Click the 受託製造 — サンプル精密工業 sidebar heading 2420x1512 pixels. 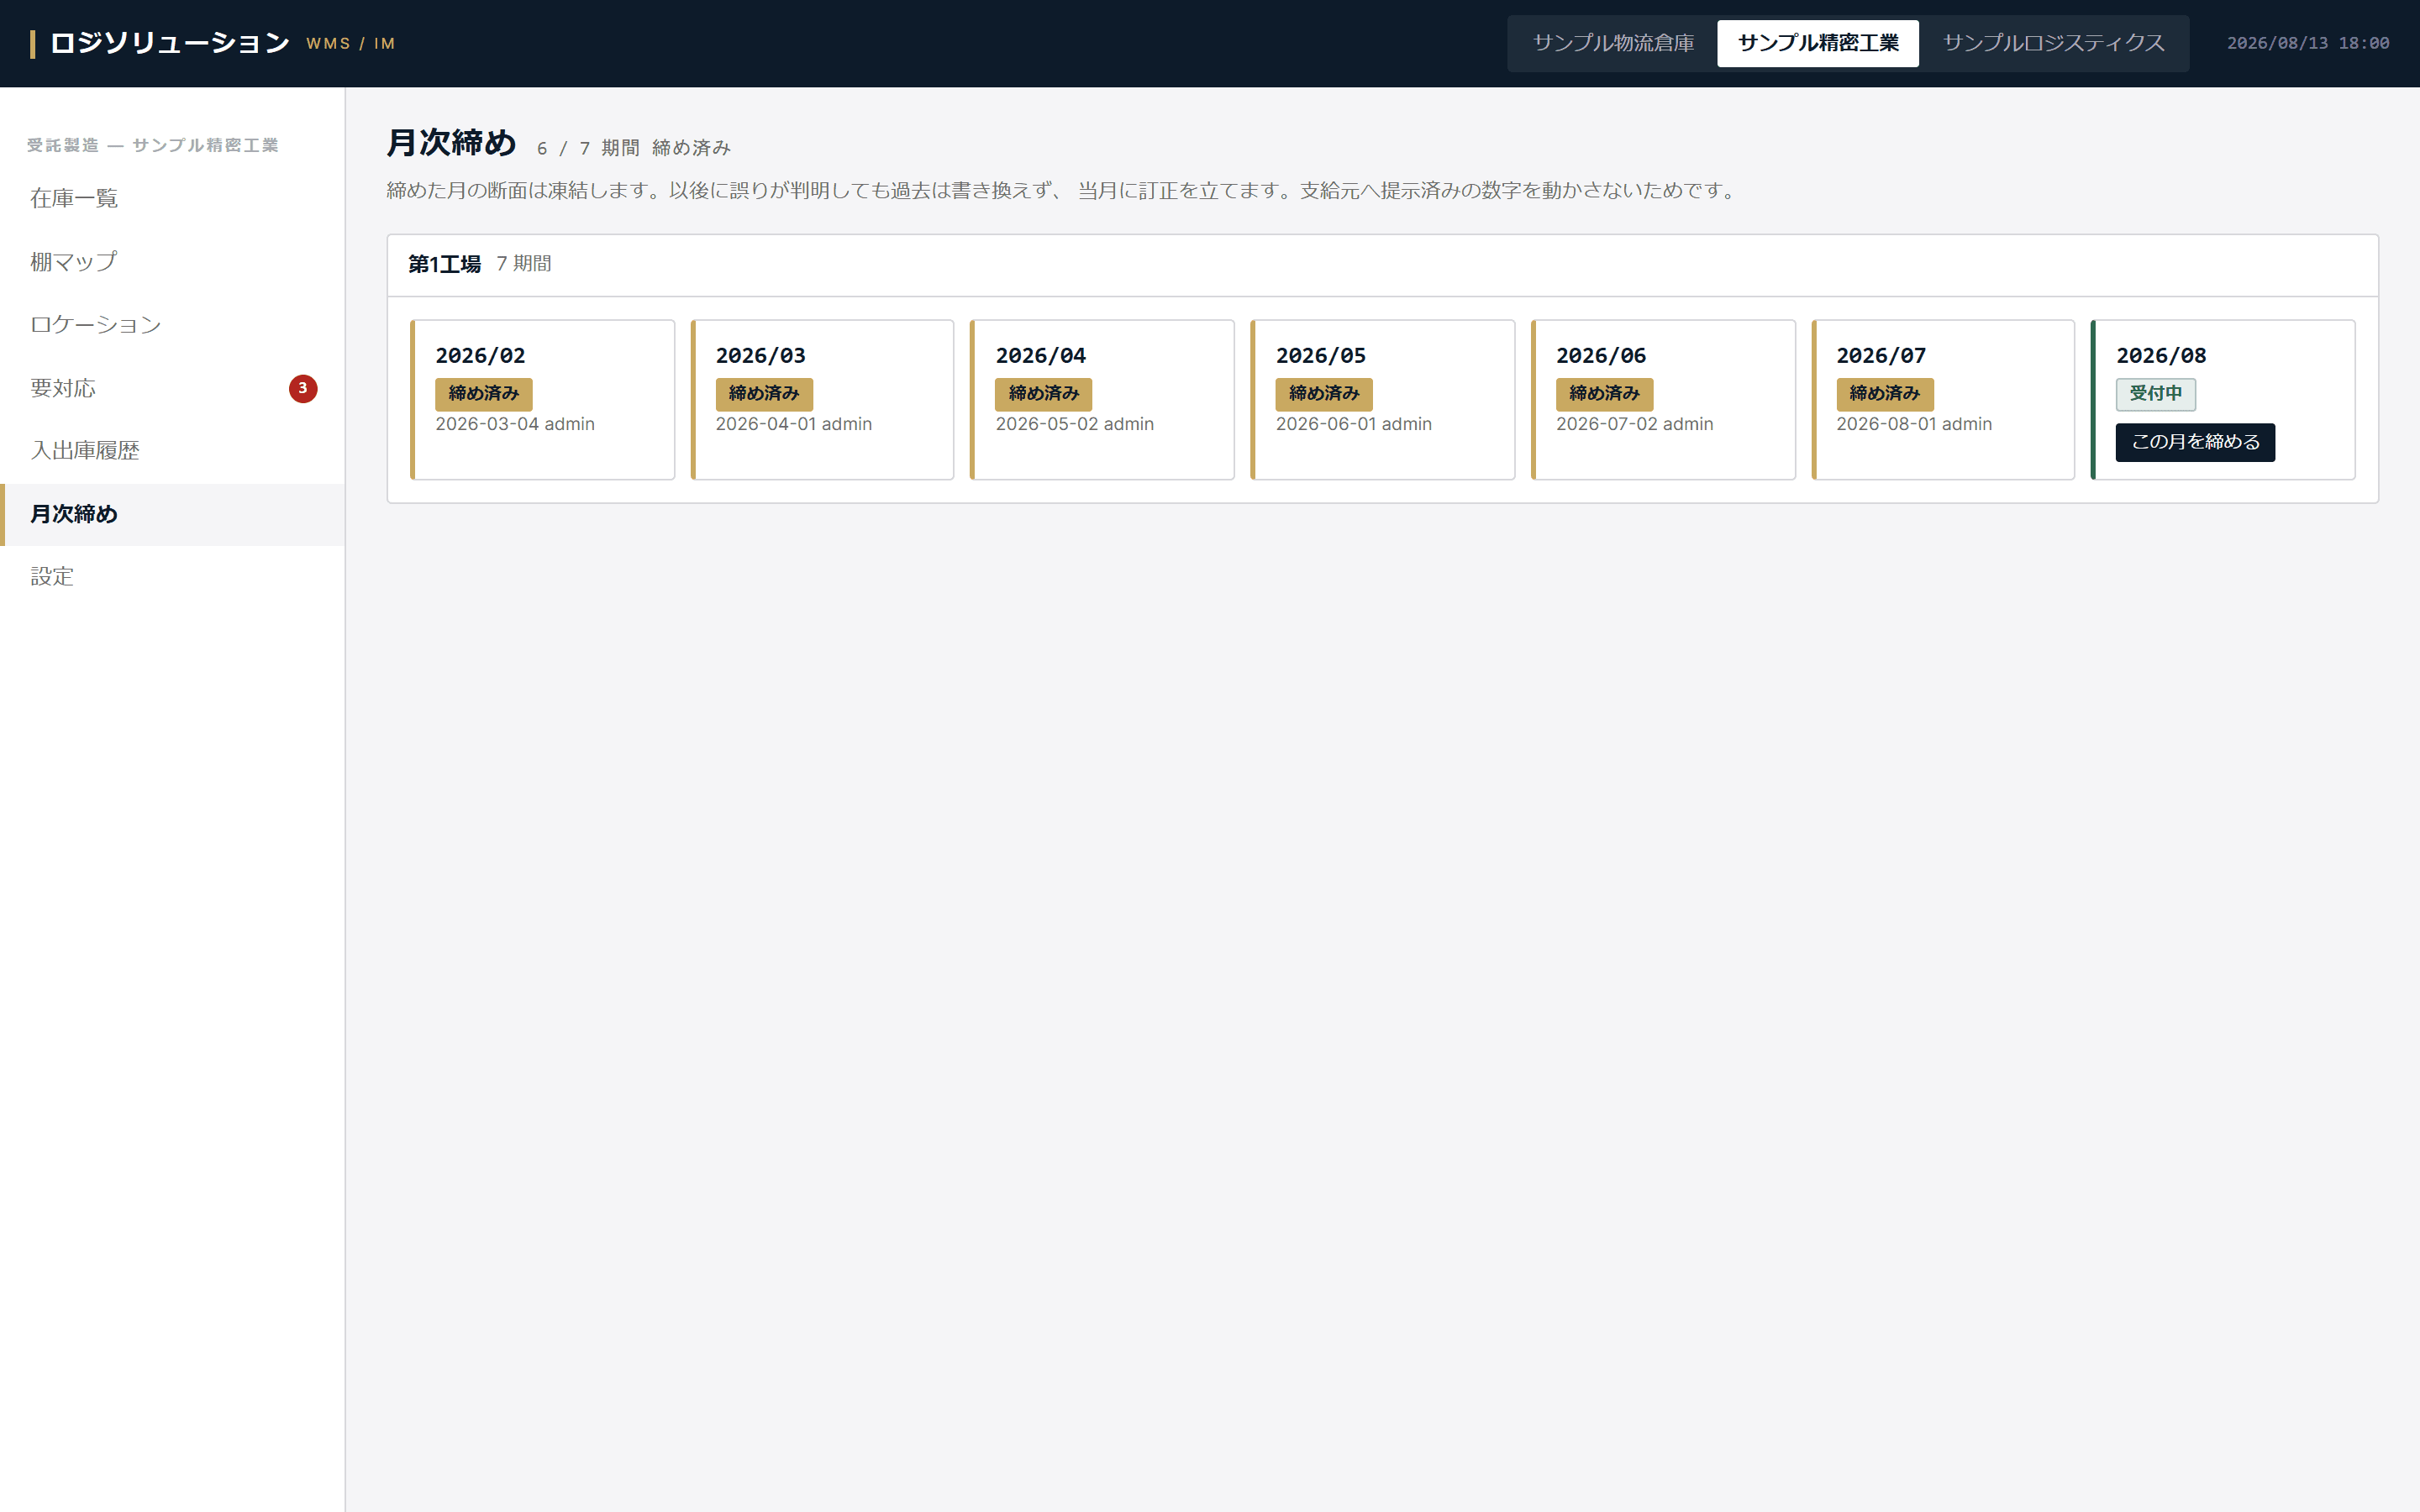pyautogui.click(x=153, y=145)
